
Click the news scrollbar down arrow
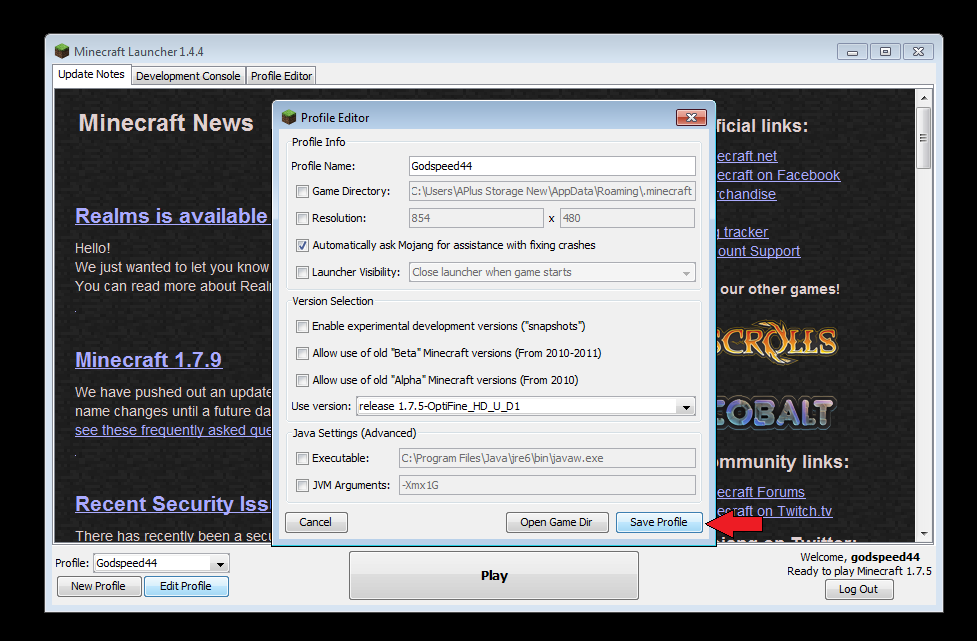coord(923,534)
